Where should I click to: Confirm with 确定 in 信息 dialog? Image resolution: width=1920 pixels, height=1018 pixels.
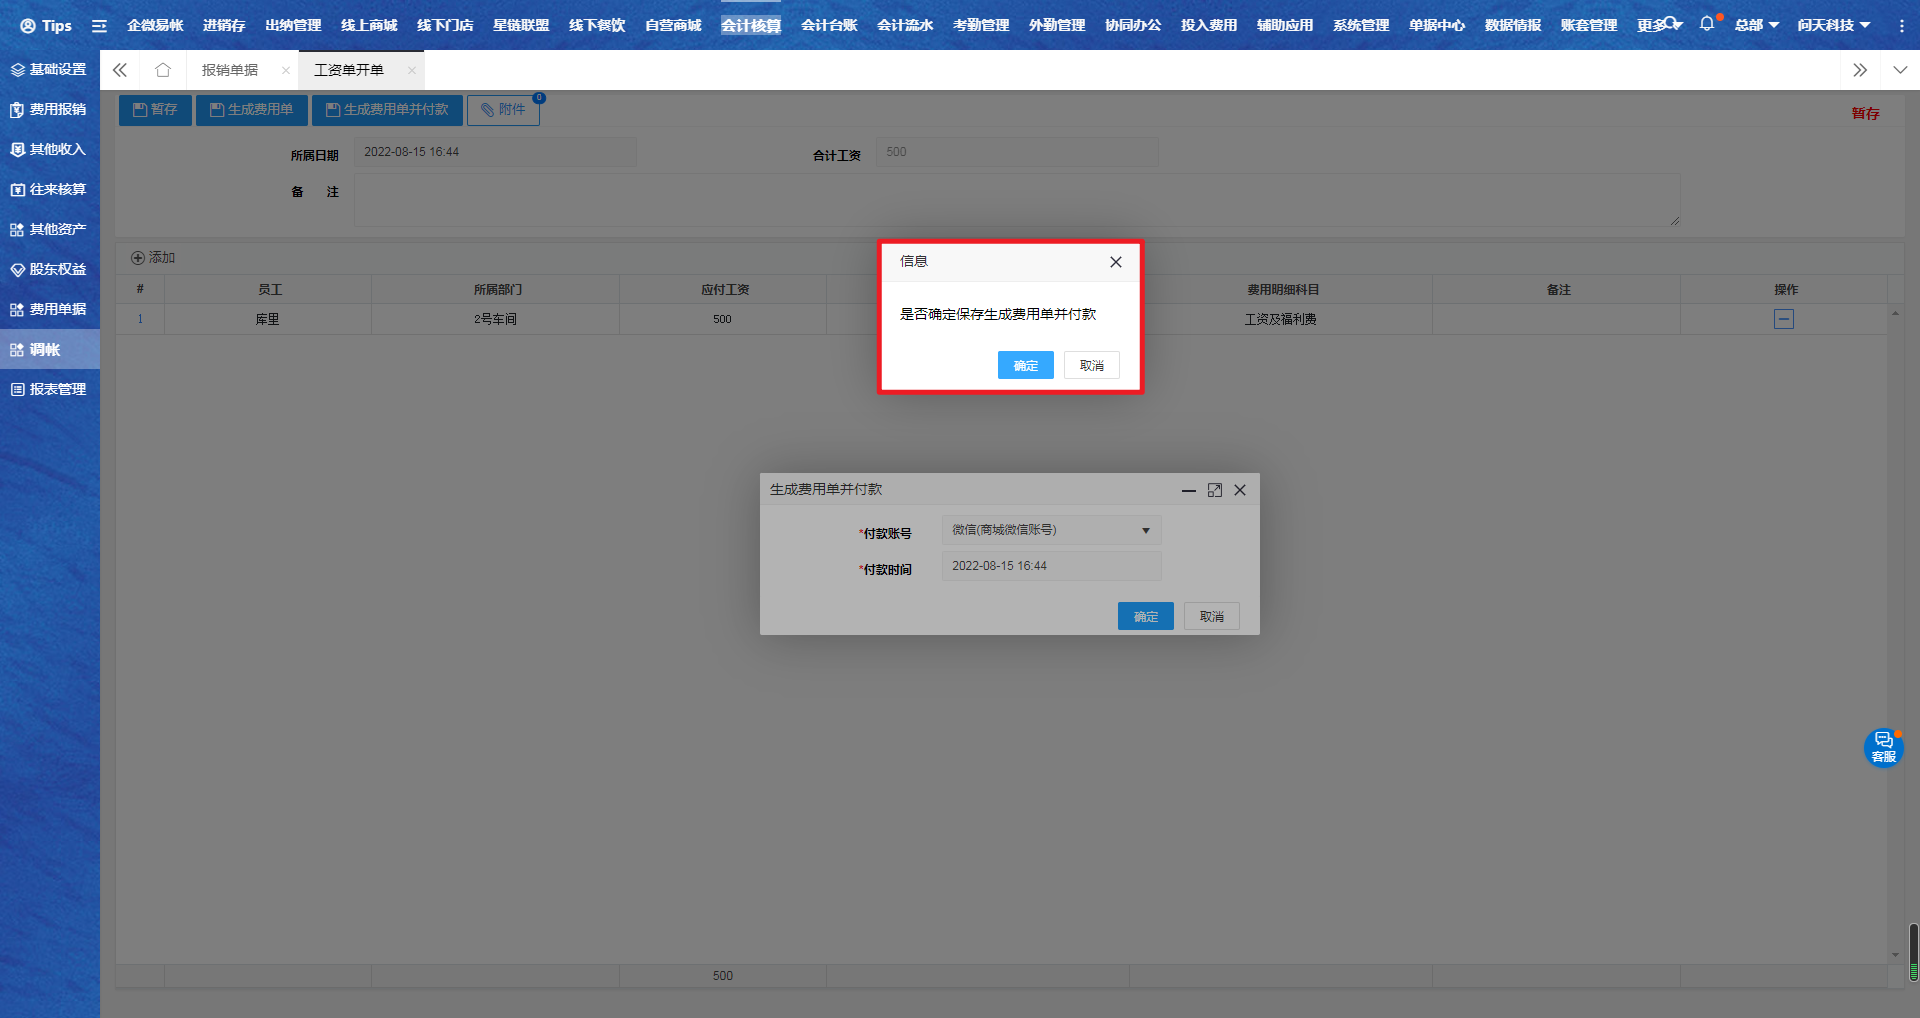(1025, 365)
